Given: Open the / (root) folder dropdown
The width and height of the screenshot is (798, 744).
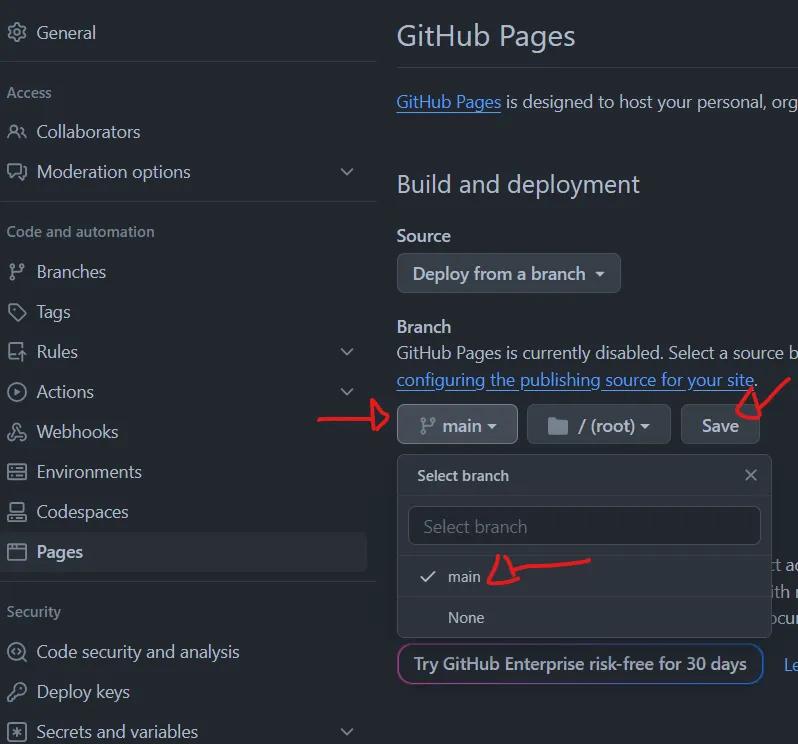Looking at the screenshot, I should click(x=598, y=424).
